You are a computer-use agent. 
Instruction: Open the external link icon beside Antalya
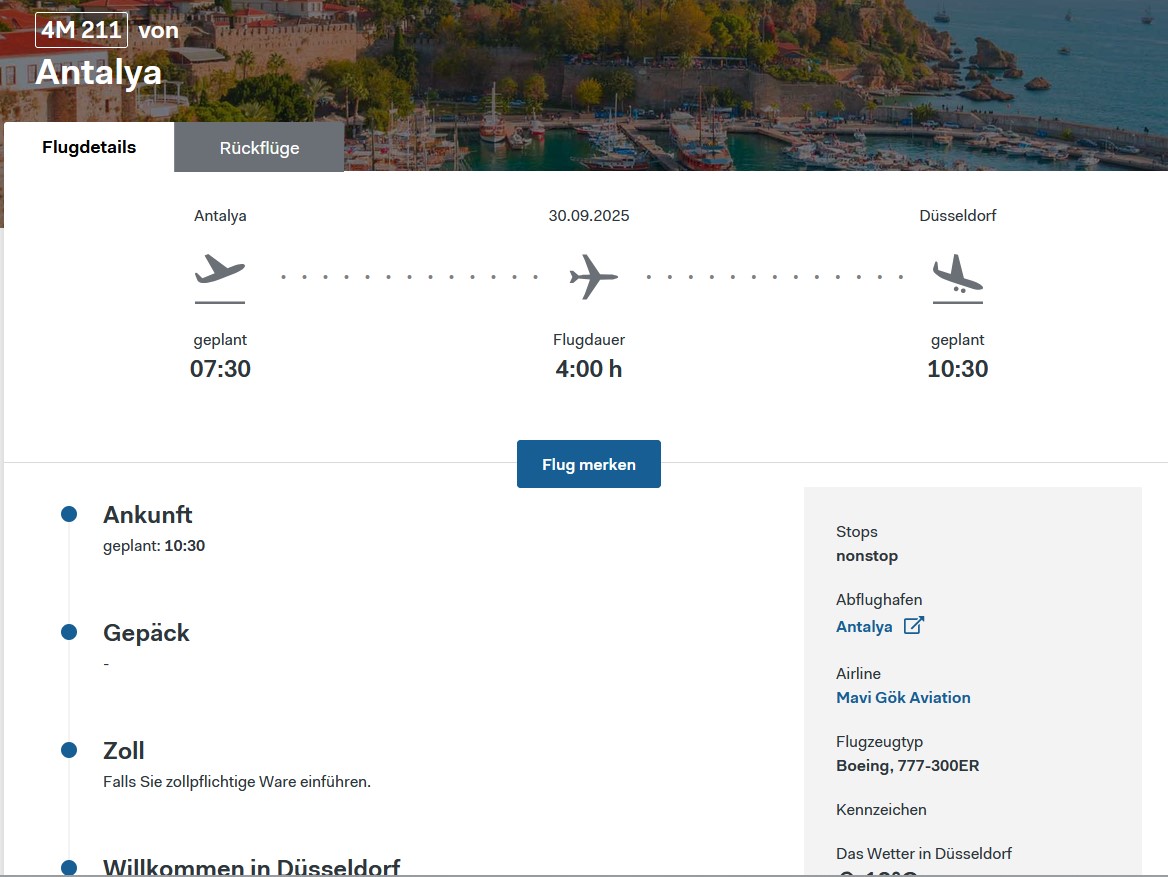click(913, 626)
